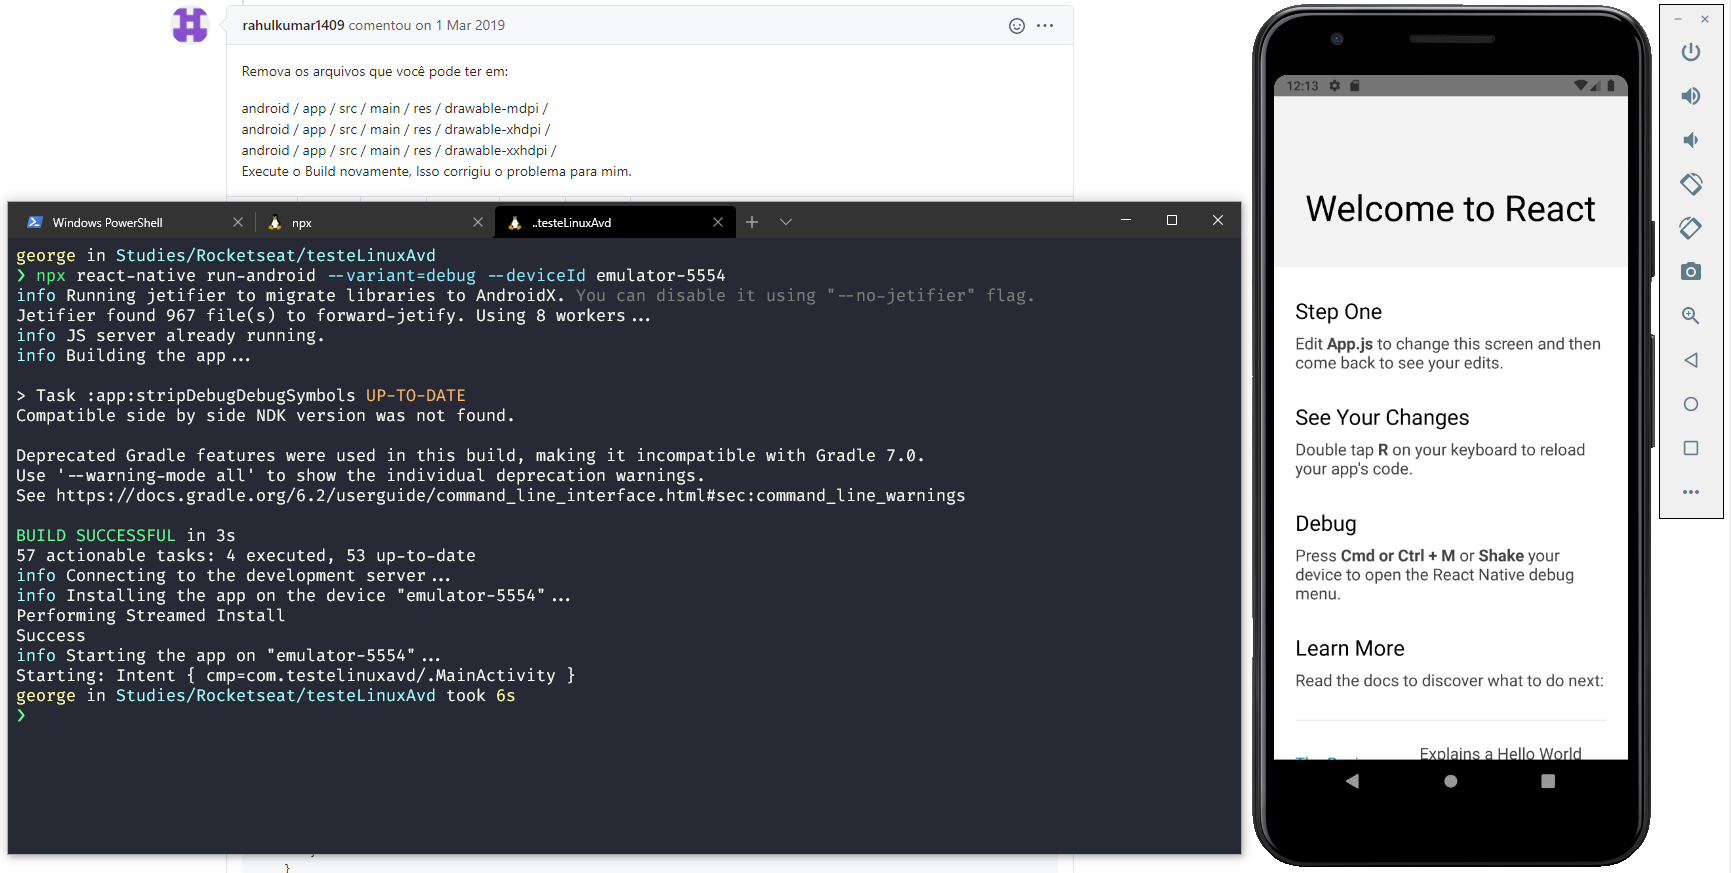Click Debug section heading in app
Screen dimensions: 1731x873
(1326, 524)
